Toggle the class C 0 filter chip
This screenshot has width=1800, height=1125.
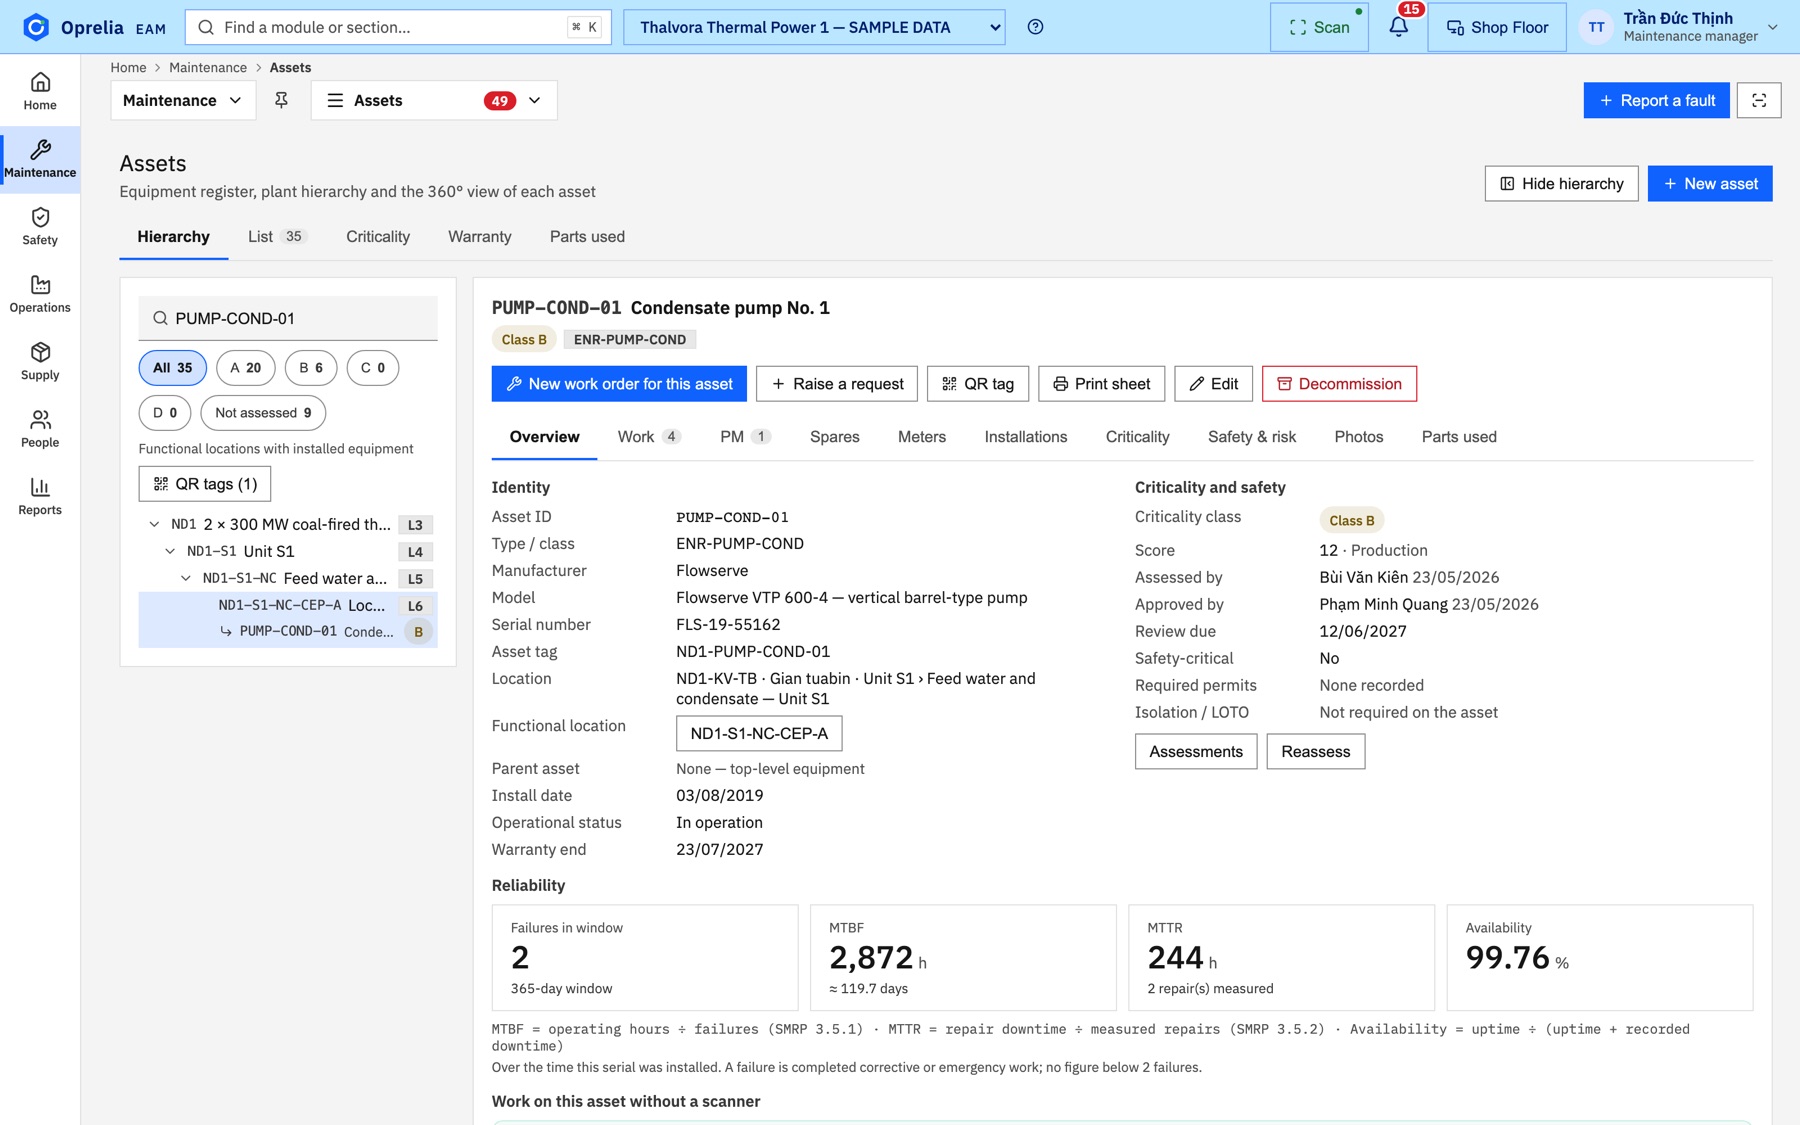[x=373, y=368]
